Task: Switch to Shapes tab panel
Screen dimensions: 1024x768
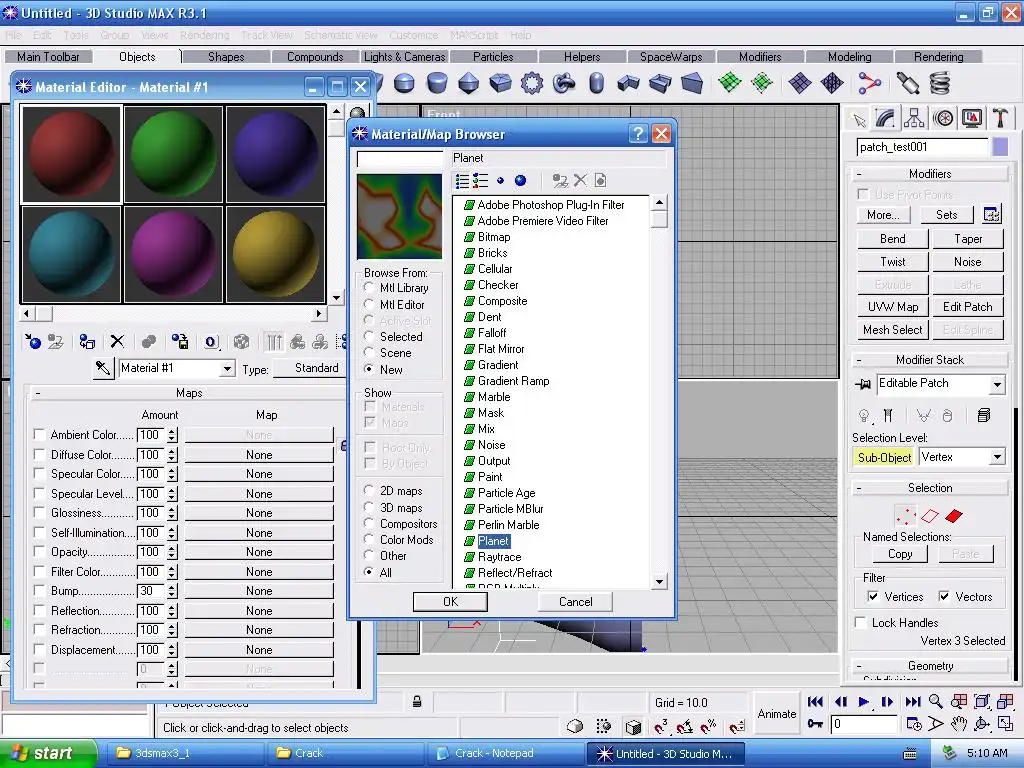Action: point(226,57)
